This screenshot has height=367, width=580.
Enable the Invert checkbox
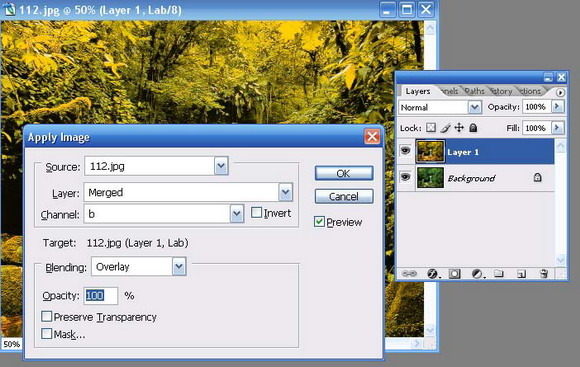point(256,213)
